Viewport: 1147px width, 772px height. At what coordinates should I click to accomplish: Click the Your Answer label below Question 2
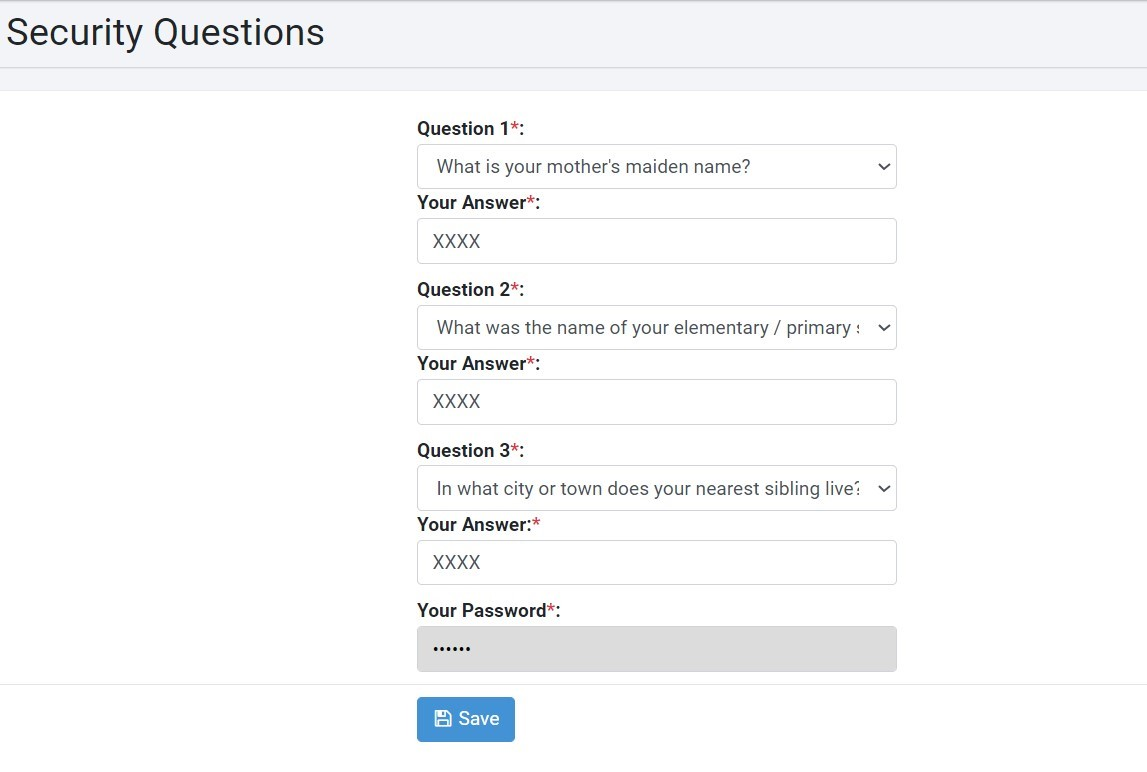coord(478,364)
